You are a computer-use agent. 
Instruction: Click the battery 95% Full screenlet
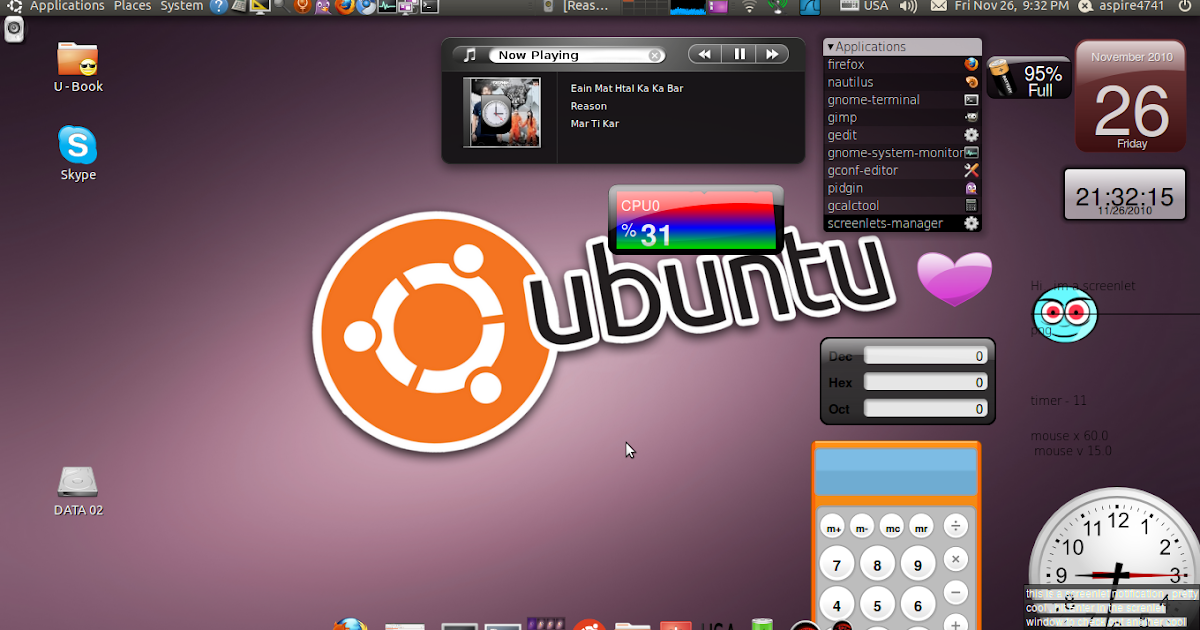pyautogui.click(x=1028, y=80)
